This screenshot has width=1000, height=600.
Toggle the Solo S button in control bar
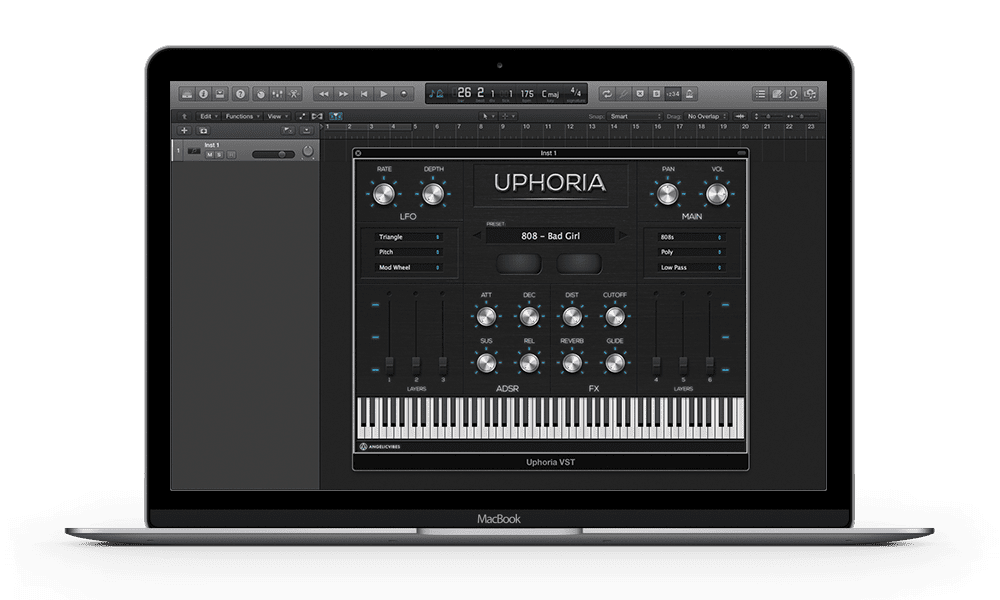656,94
